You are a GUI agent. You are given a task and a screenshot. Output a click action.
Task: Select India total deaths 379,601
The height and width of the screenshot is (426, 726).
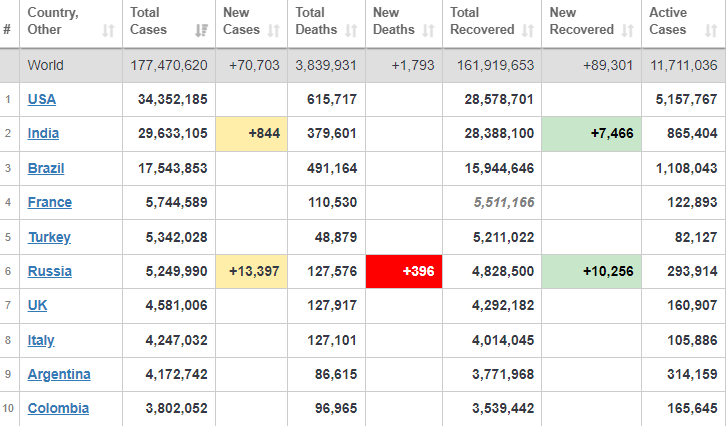(x=332, y=133)
